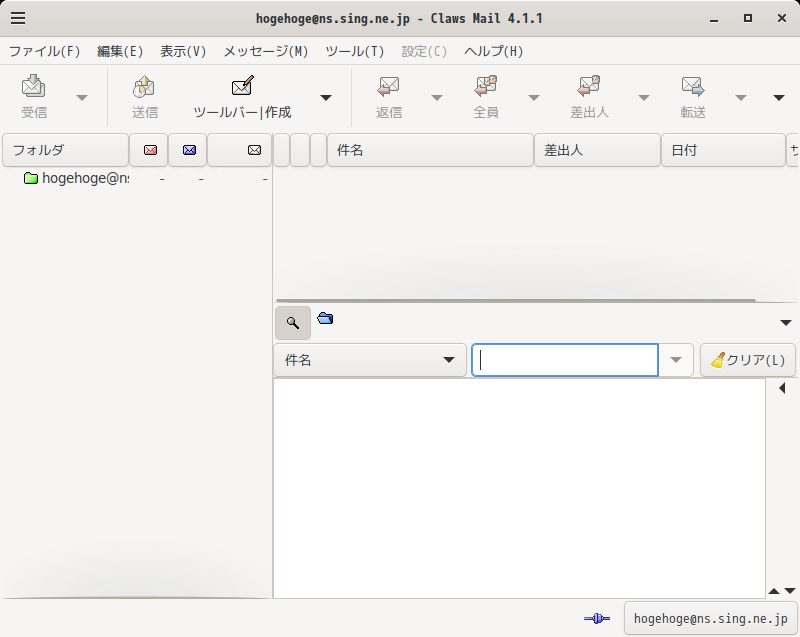Click the down arrow below the message pane
Screen dimensions: 800x637
(x=790, y=591)
